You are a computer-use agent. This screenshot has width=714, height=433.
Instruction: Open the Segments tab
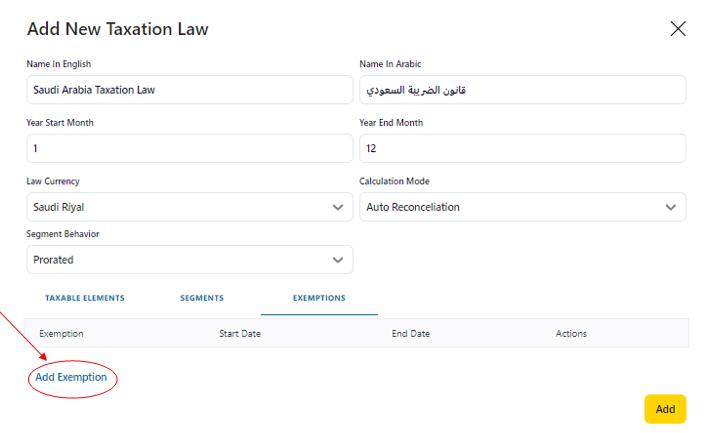[x=202, y=298]
